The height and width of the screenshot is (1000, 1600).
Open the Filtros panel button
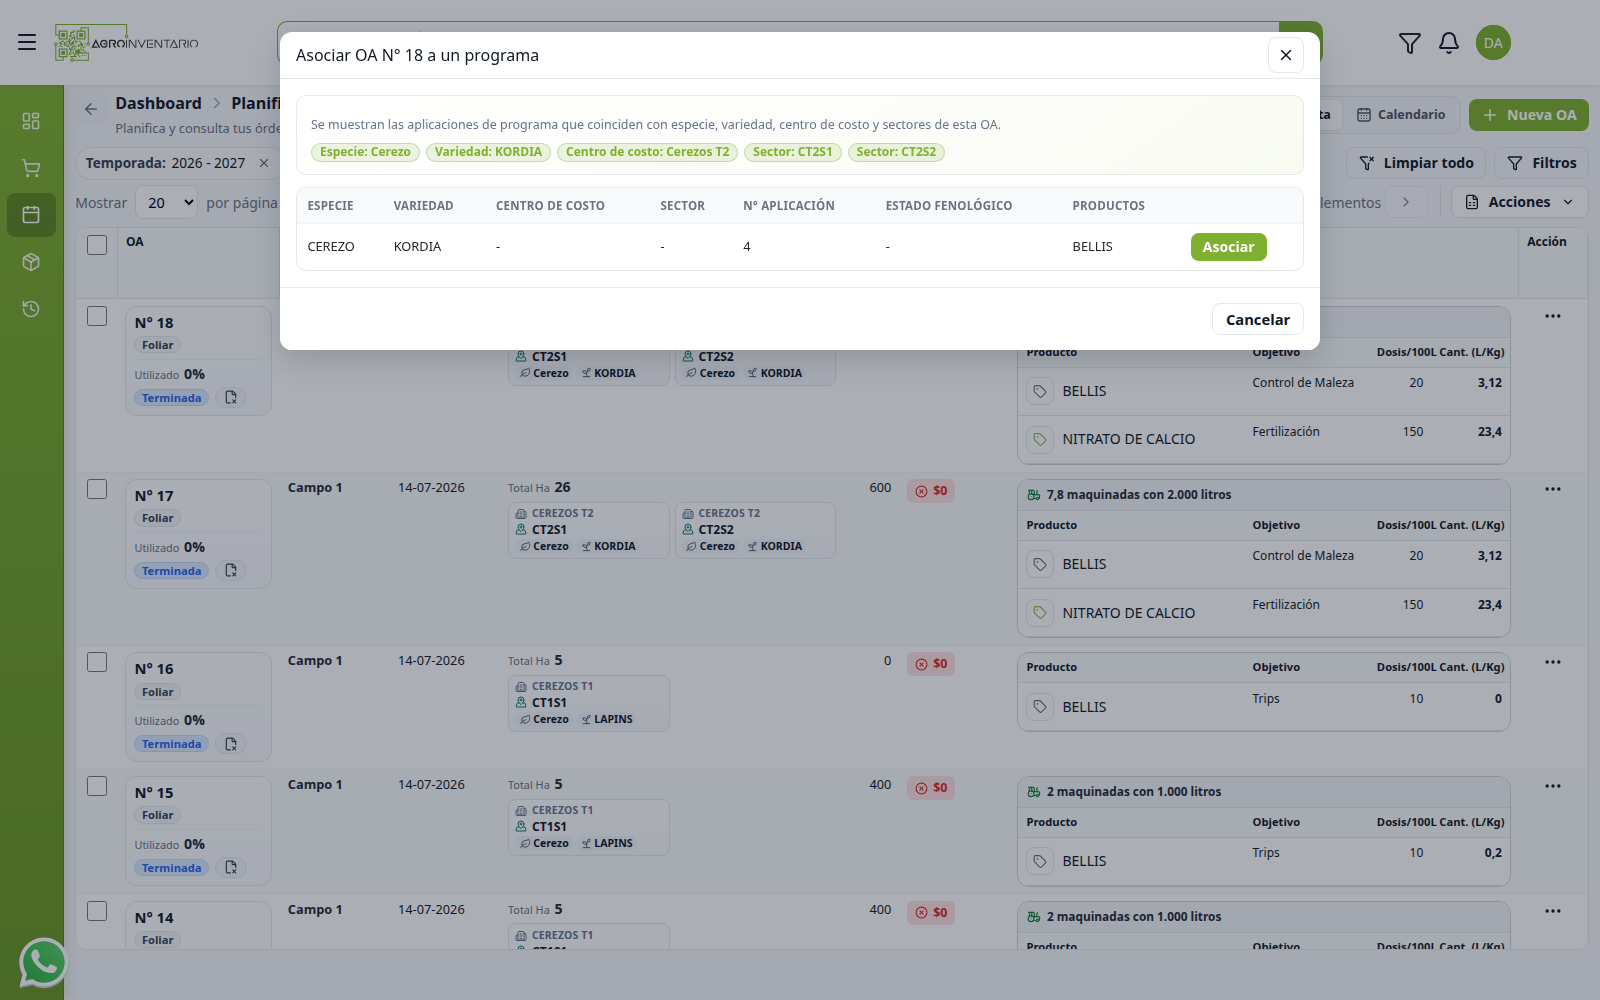(1541, 163)
